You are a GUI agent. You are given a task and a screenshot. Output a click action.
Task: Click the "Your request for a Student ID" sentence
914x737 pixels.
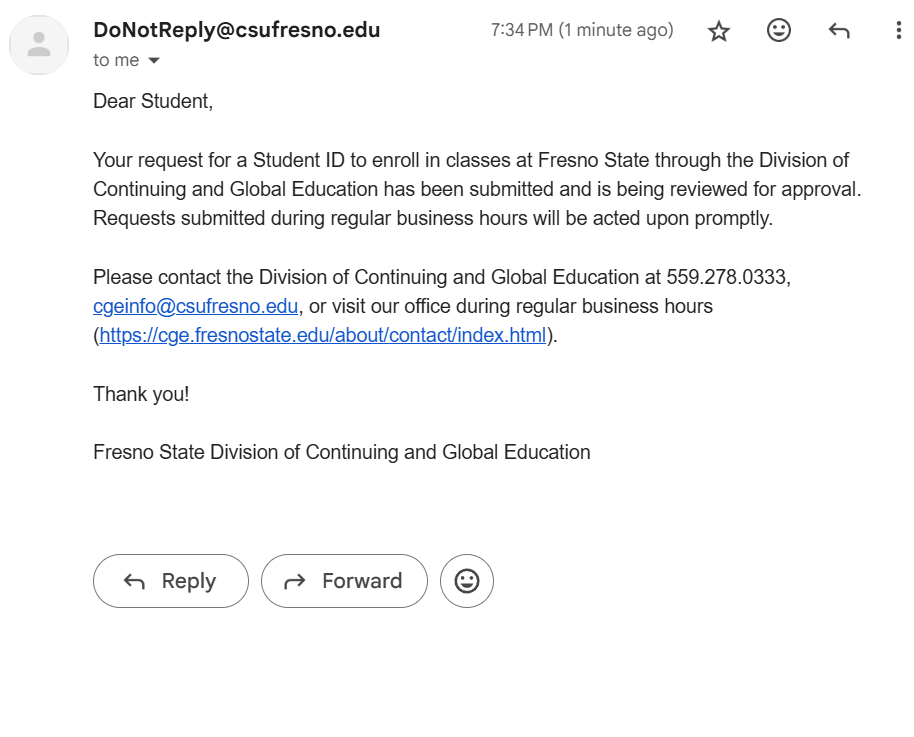[x=300, y=160]
